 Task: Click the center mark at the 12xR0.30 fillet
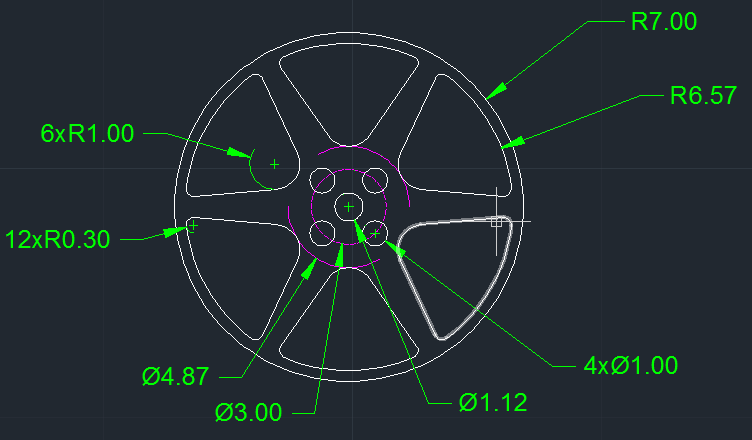click(194, 227)
